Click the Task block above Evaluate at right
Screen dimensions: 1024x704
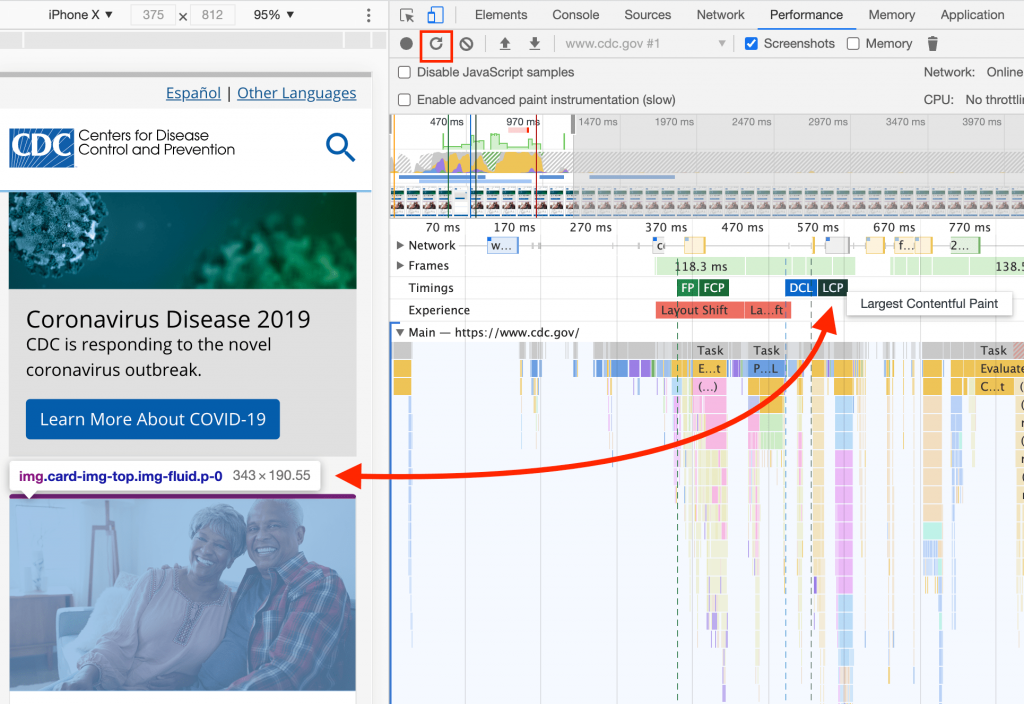(x=993, y=351)
